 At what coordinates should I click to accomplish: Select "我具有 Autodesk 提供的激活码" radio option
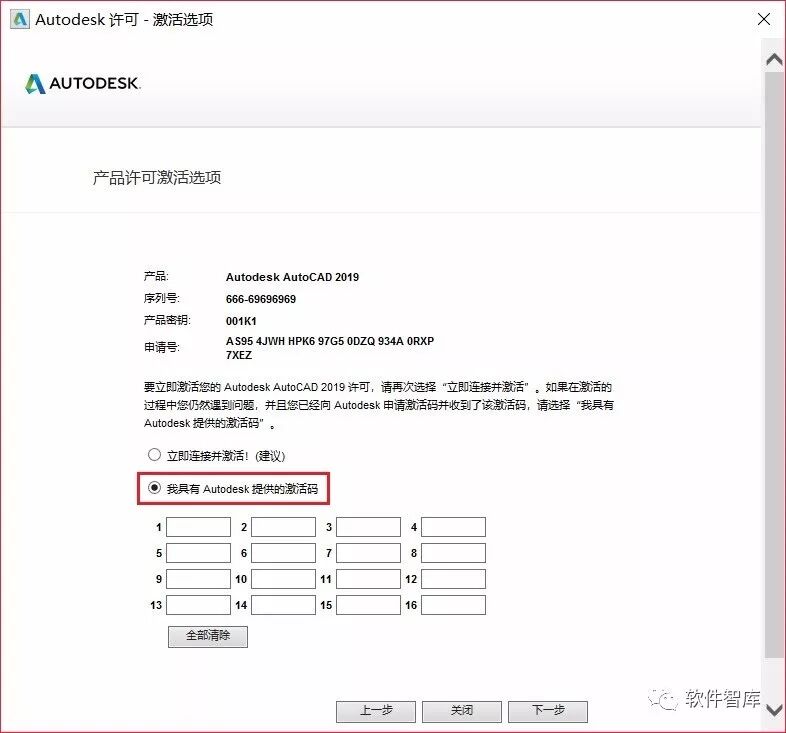pos(154,488)
